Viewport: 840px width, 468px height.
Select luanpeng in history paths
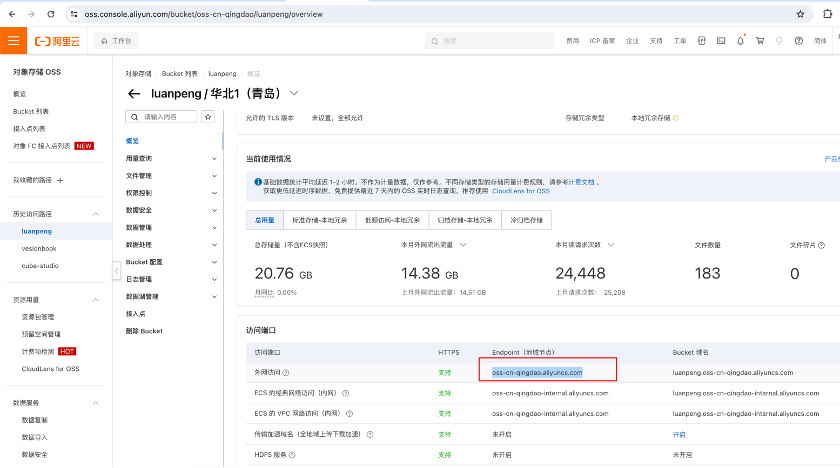(36, 231)
